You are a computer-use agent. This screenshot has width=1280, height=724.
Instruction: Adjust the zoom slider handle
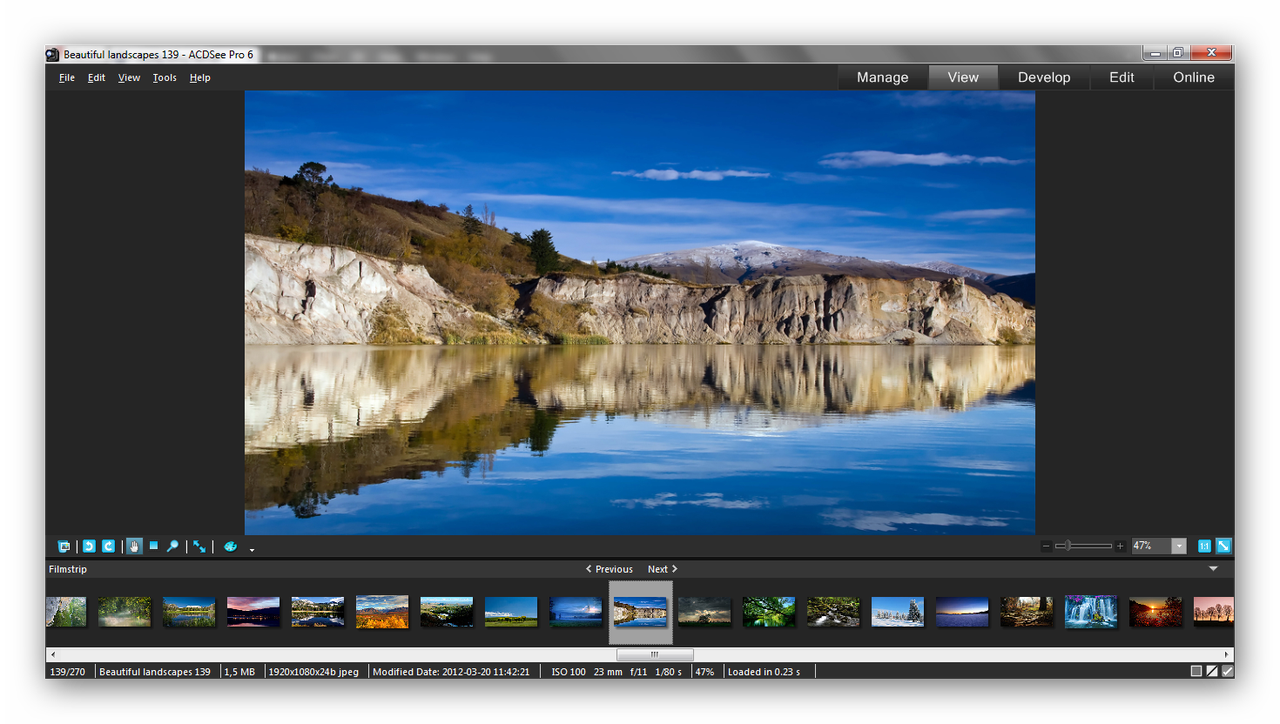coord(1068,546)
